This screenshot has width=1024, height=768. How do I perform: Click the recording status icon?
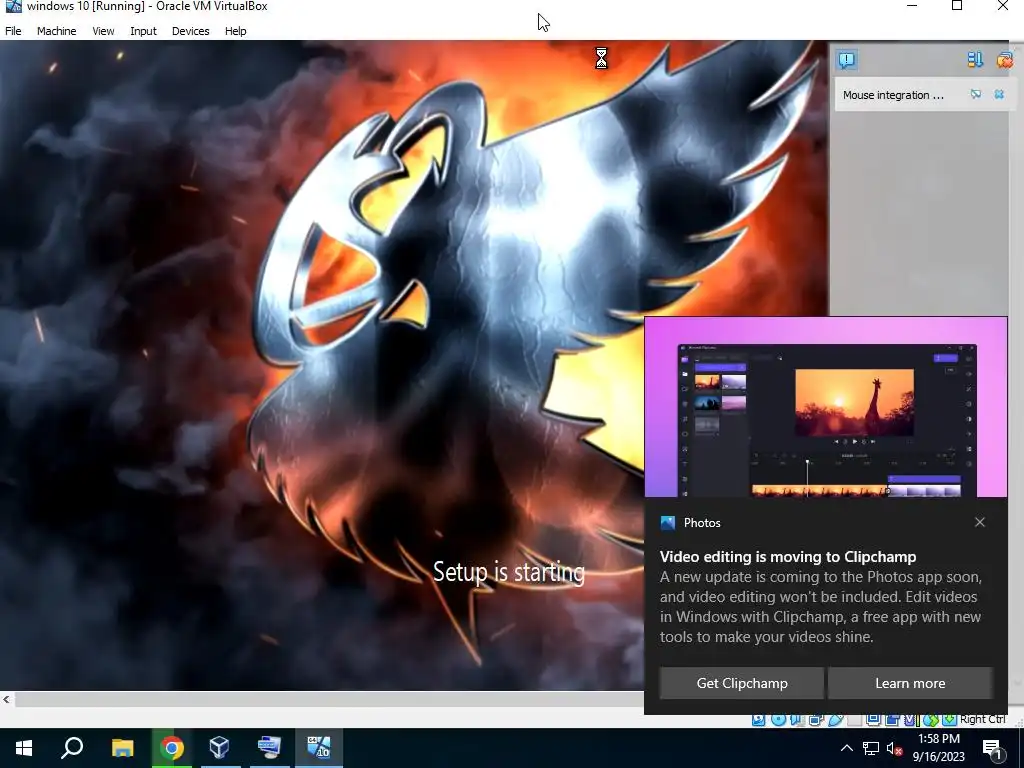(x=892, y=720)
